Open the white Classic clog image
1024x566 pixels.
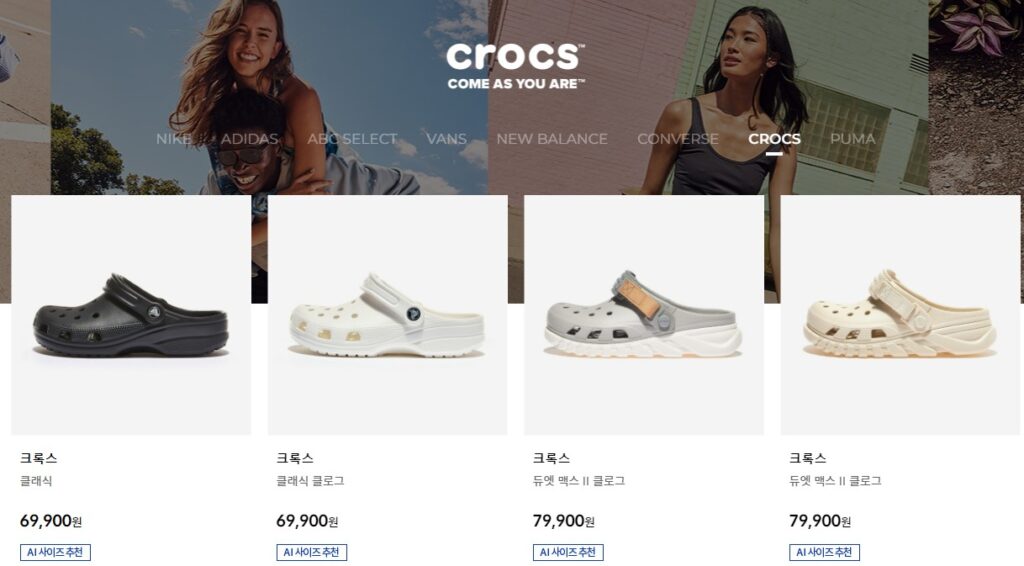pyautogui.click(x=387, y=315)
